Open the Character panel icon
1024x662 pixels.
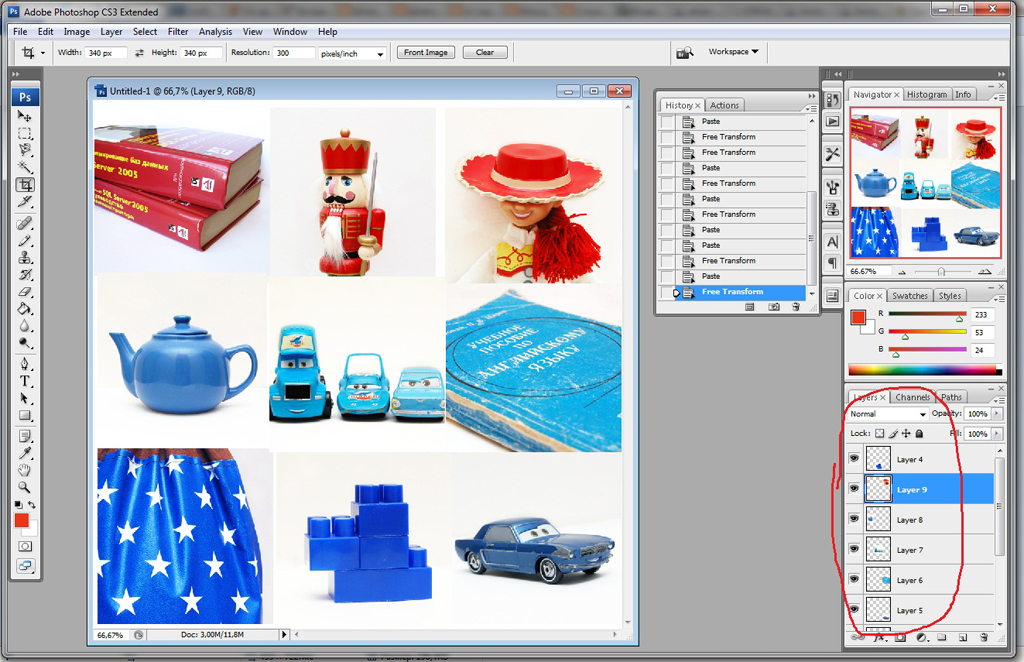click(x=832, y=242)
